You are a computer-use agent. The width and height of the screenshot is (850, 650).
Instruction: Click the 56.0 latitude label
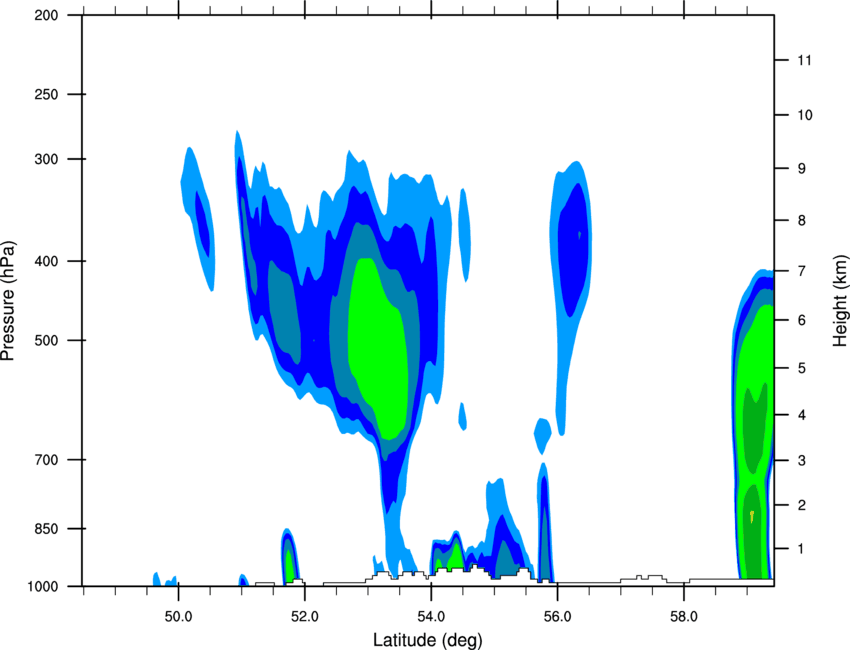point(558,617)
